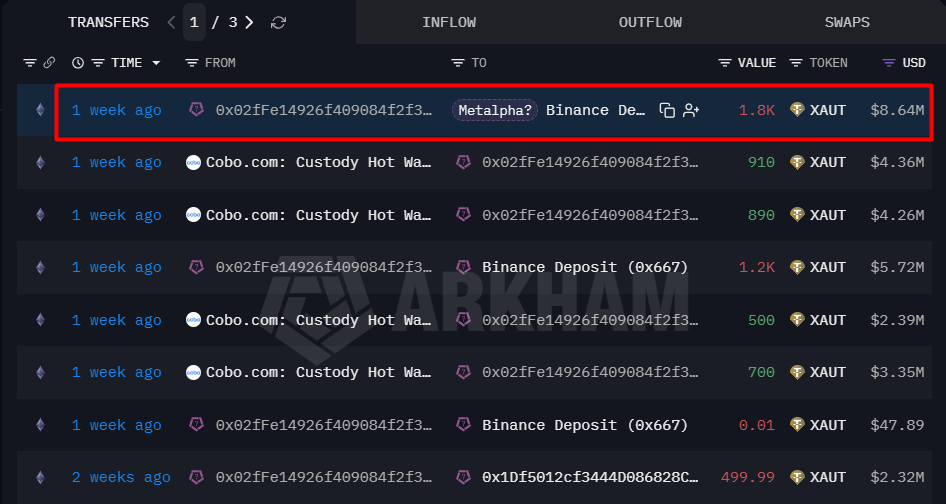The width and height of the screenshot is (946, 504).
Task: Open the TOKEN column filter
Action: (796, 63)
